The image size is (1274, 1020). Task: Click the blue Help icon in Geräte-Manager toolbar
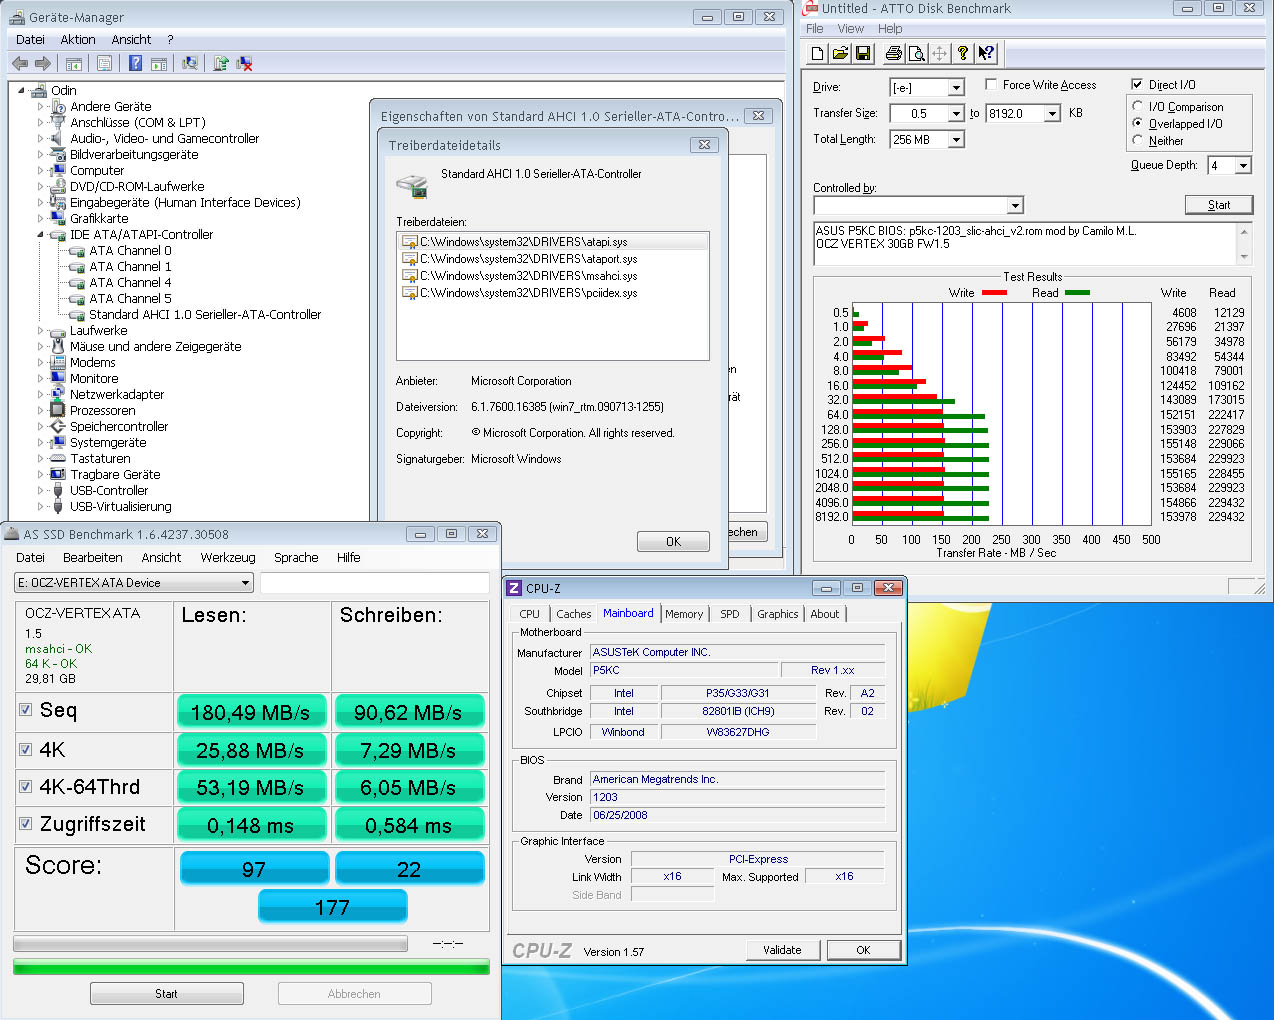[x=135, y=63]
